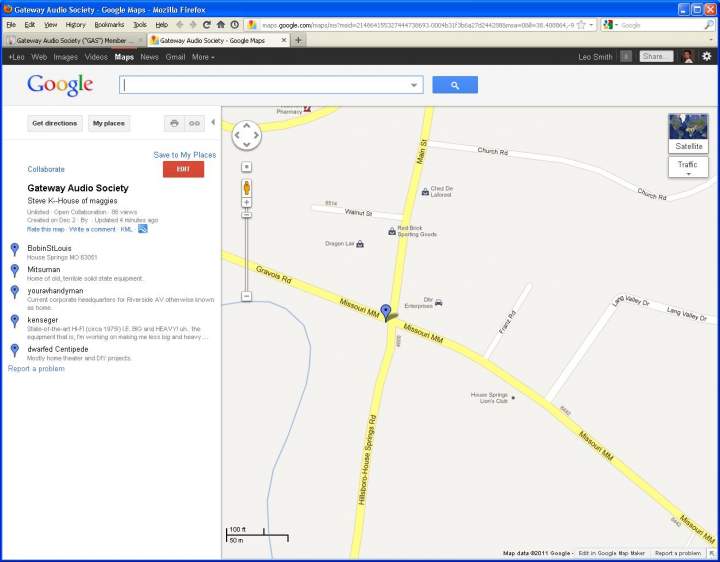Click zoom slider handle
Viewport: 720px width, 562px height.
point(247,215)
